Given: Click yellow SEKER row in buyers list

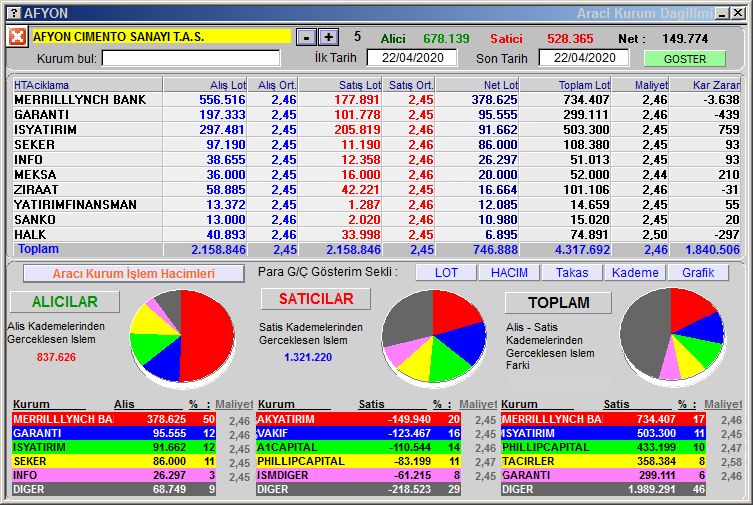Looking at the screenshot, I should point(114,461).
